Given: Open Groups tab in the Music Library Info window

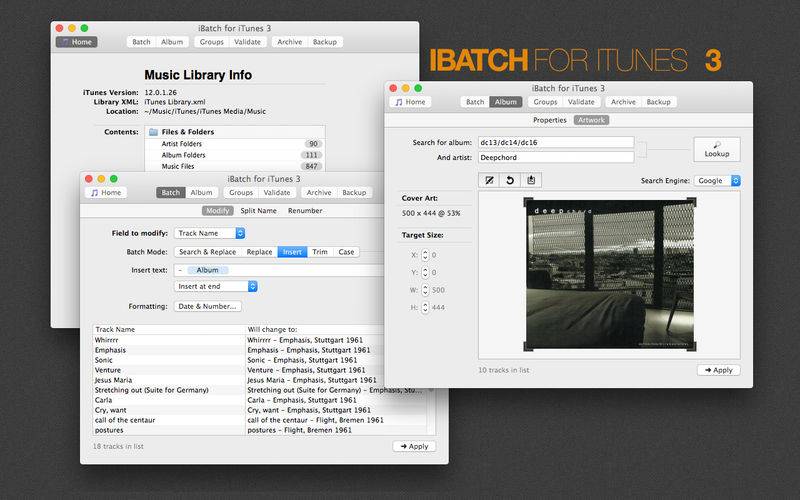Looking at the screenshot, I should [x=212, y=42].
